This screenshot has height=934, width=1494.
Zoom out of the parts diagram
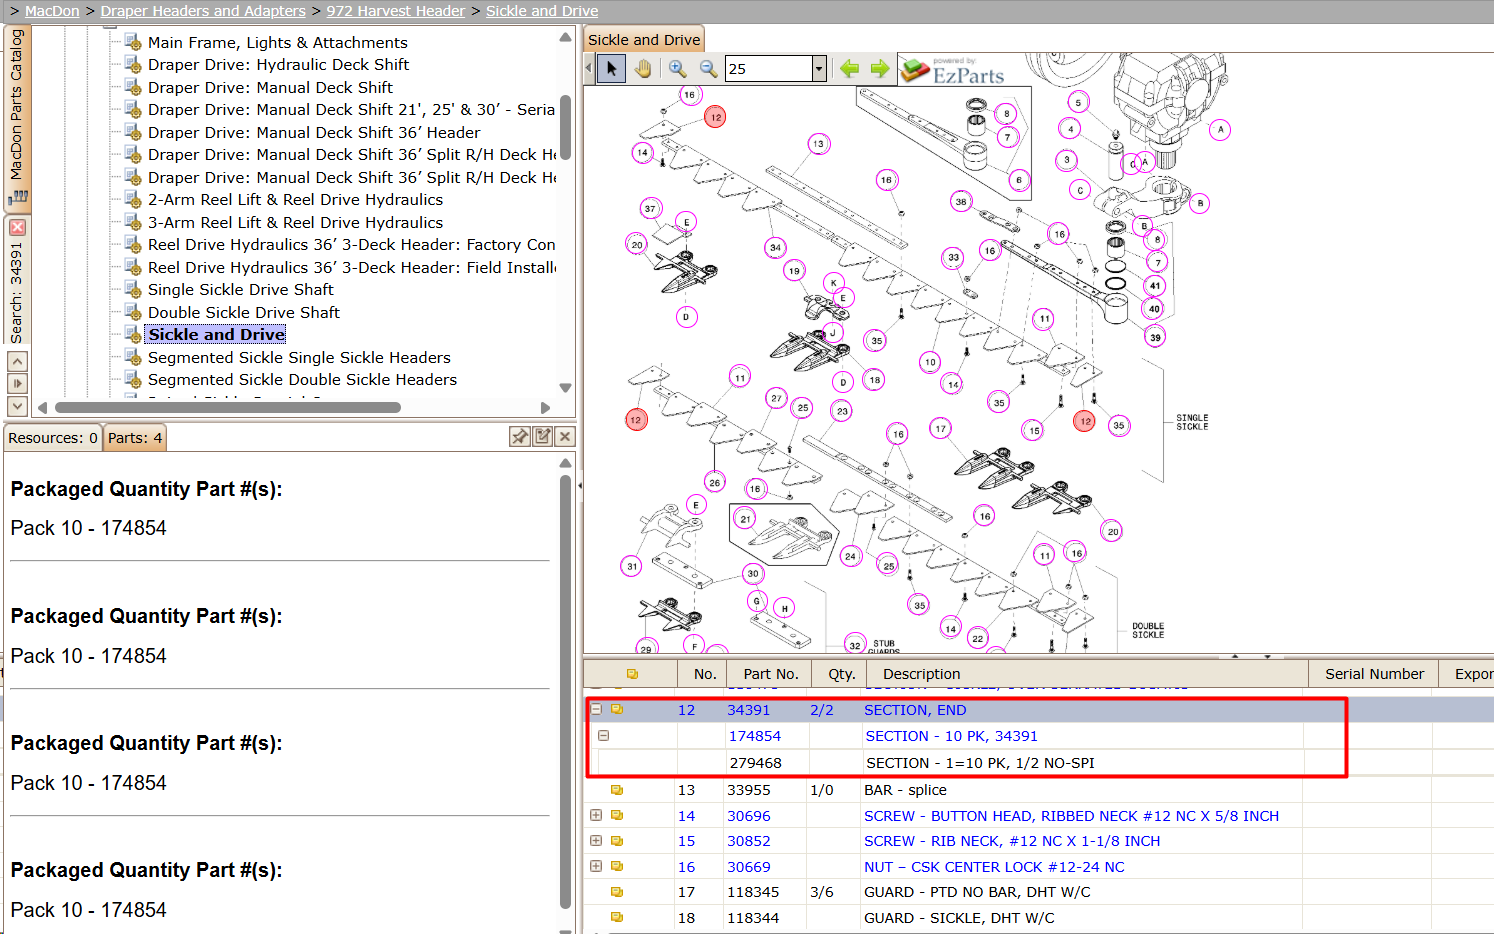click(708, 68)
